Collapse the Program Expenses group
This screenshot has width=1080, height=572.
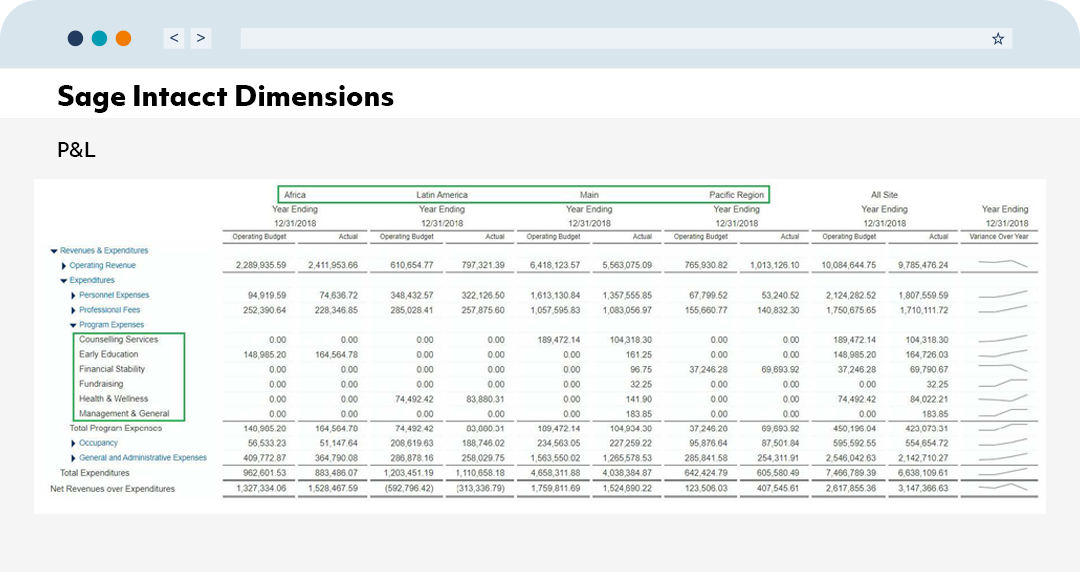73,325
